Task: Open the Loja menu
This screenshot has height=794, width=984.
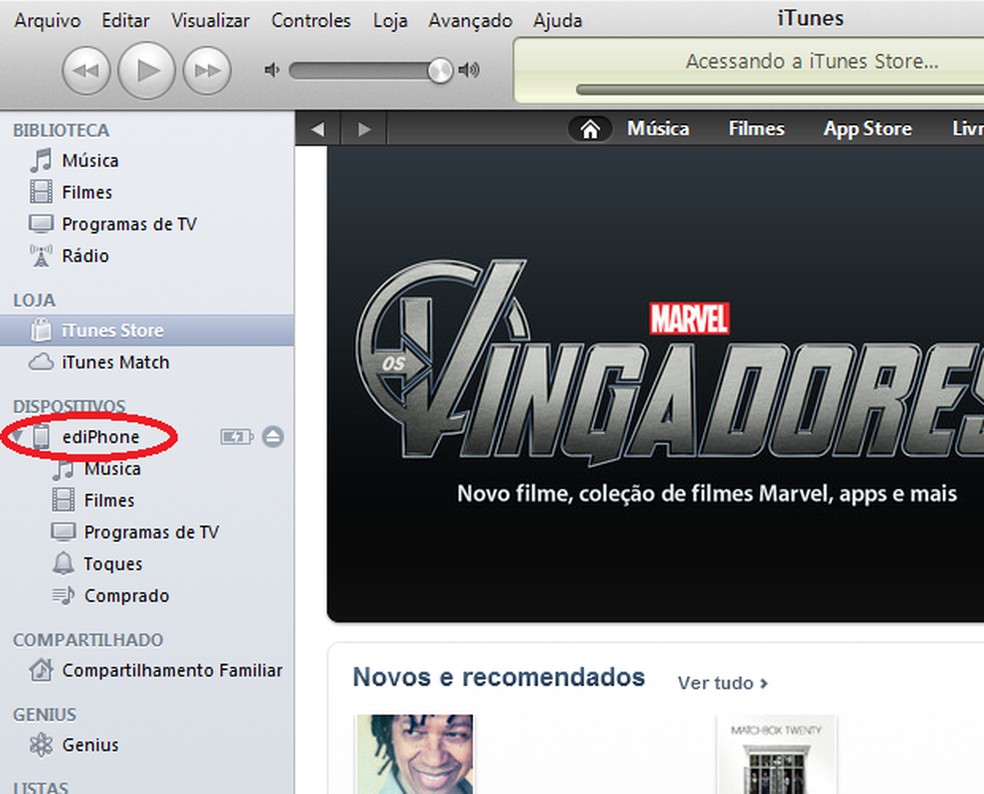Action: 390,21
